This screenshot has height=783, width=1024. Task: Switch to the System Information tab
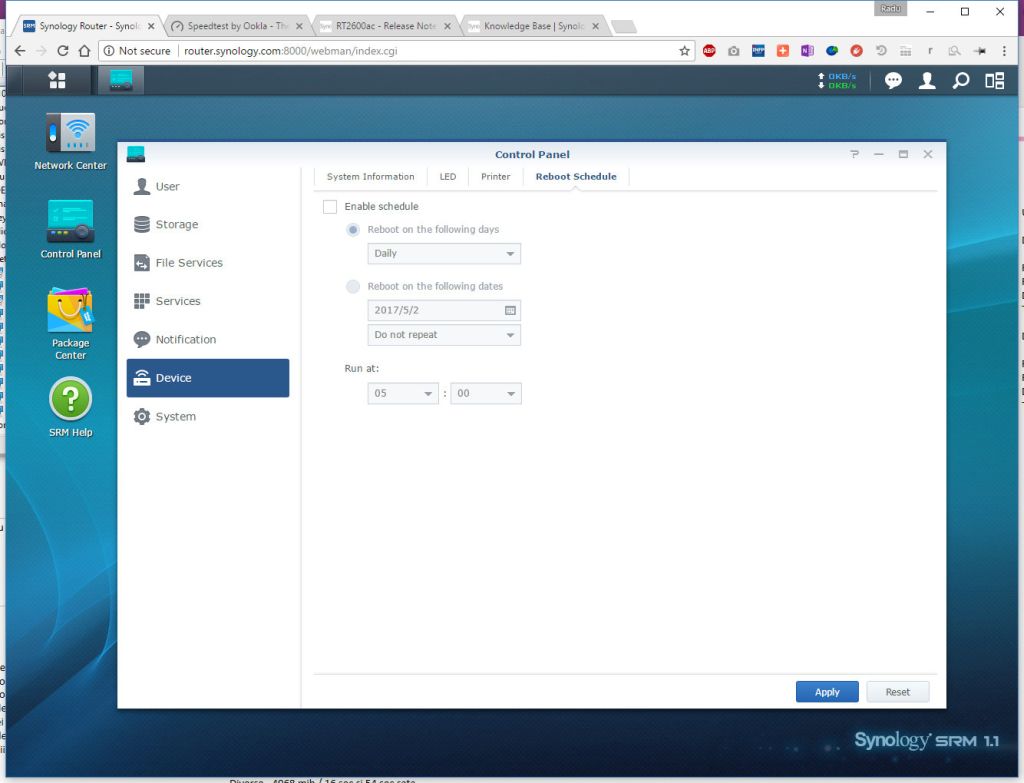(370, 177)
